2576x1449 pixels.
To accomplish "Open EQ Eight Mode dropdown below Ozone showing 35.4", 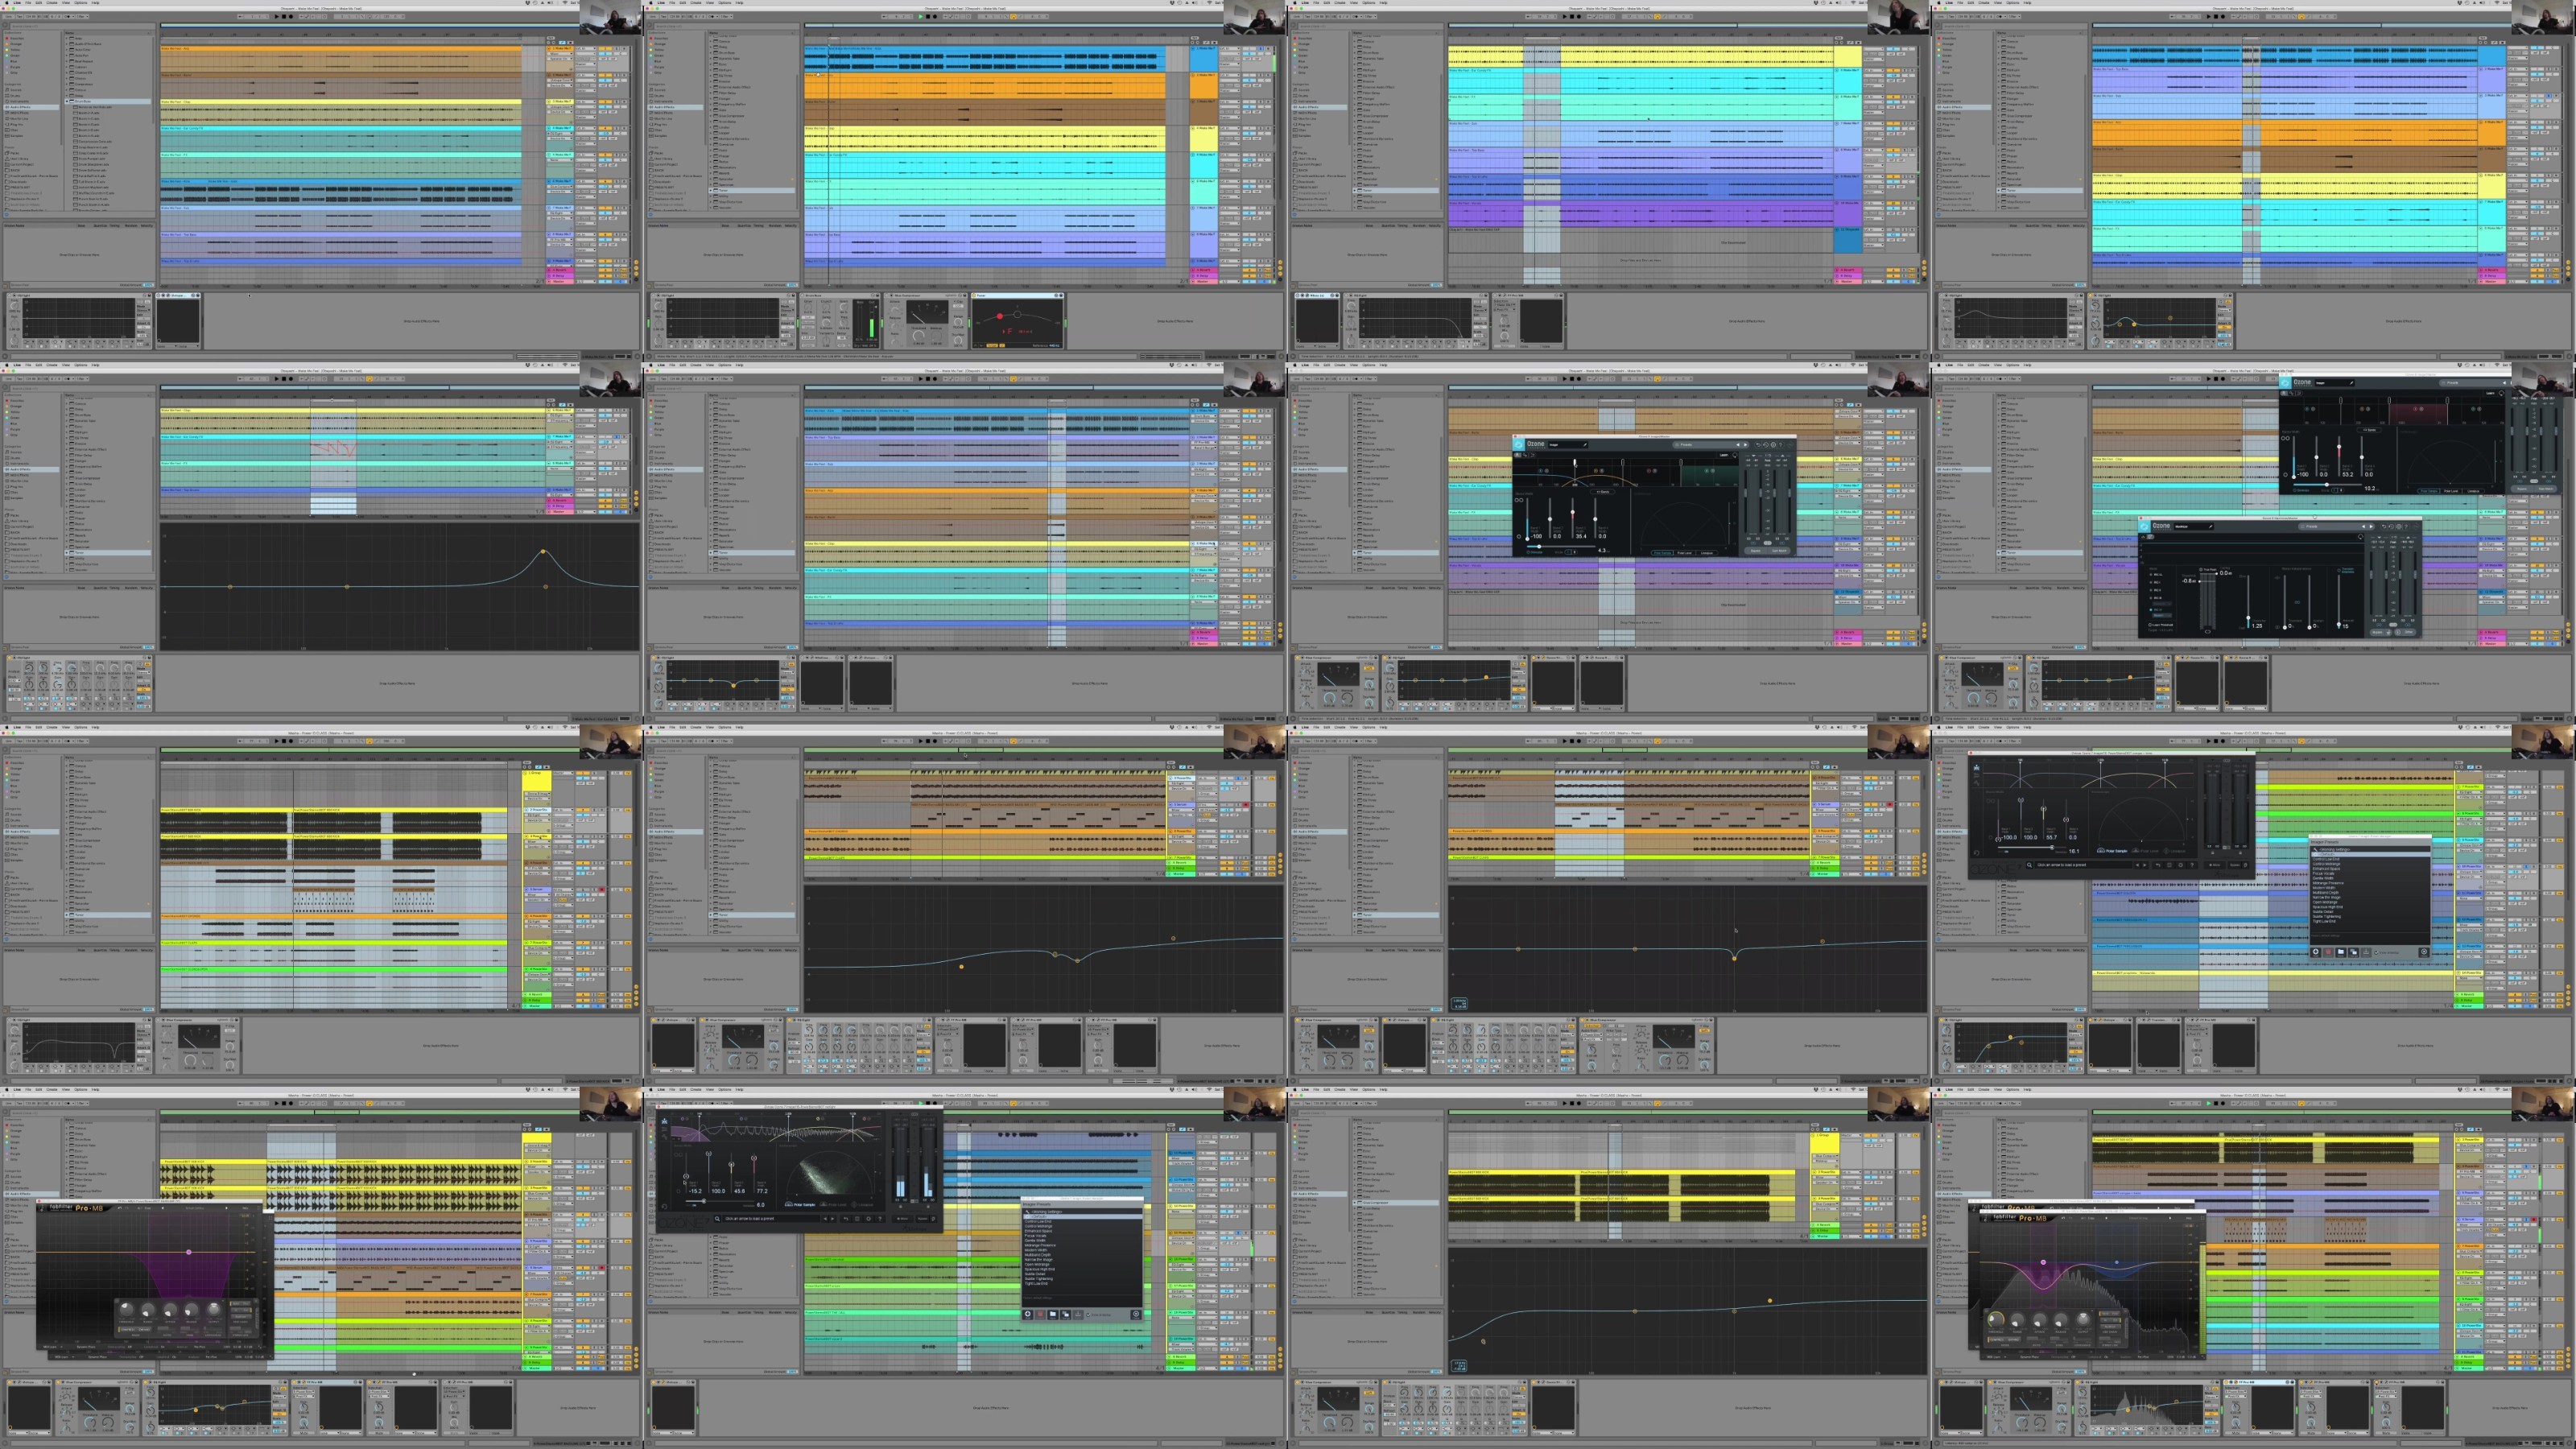I will tap(1519, 673).
